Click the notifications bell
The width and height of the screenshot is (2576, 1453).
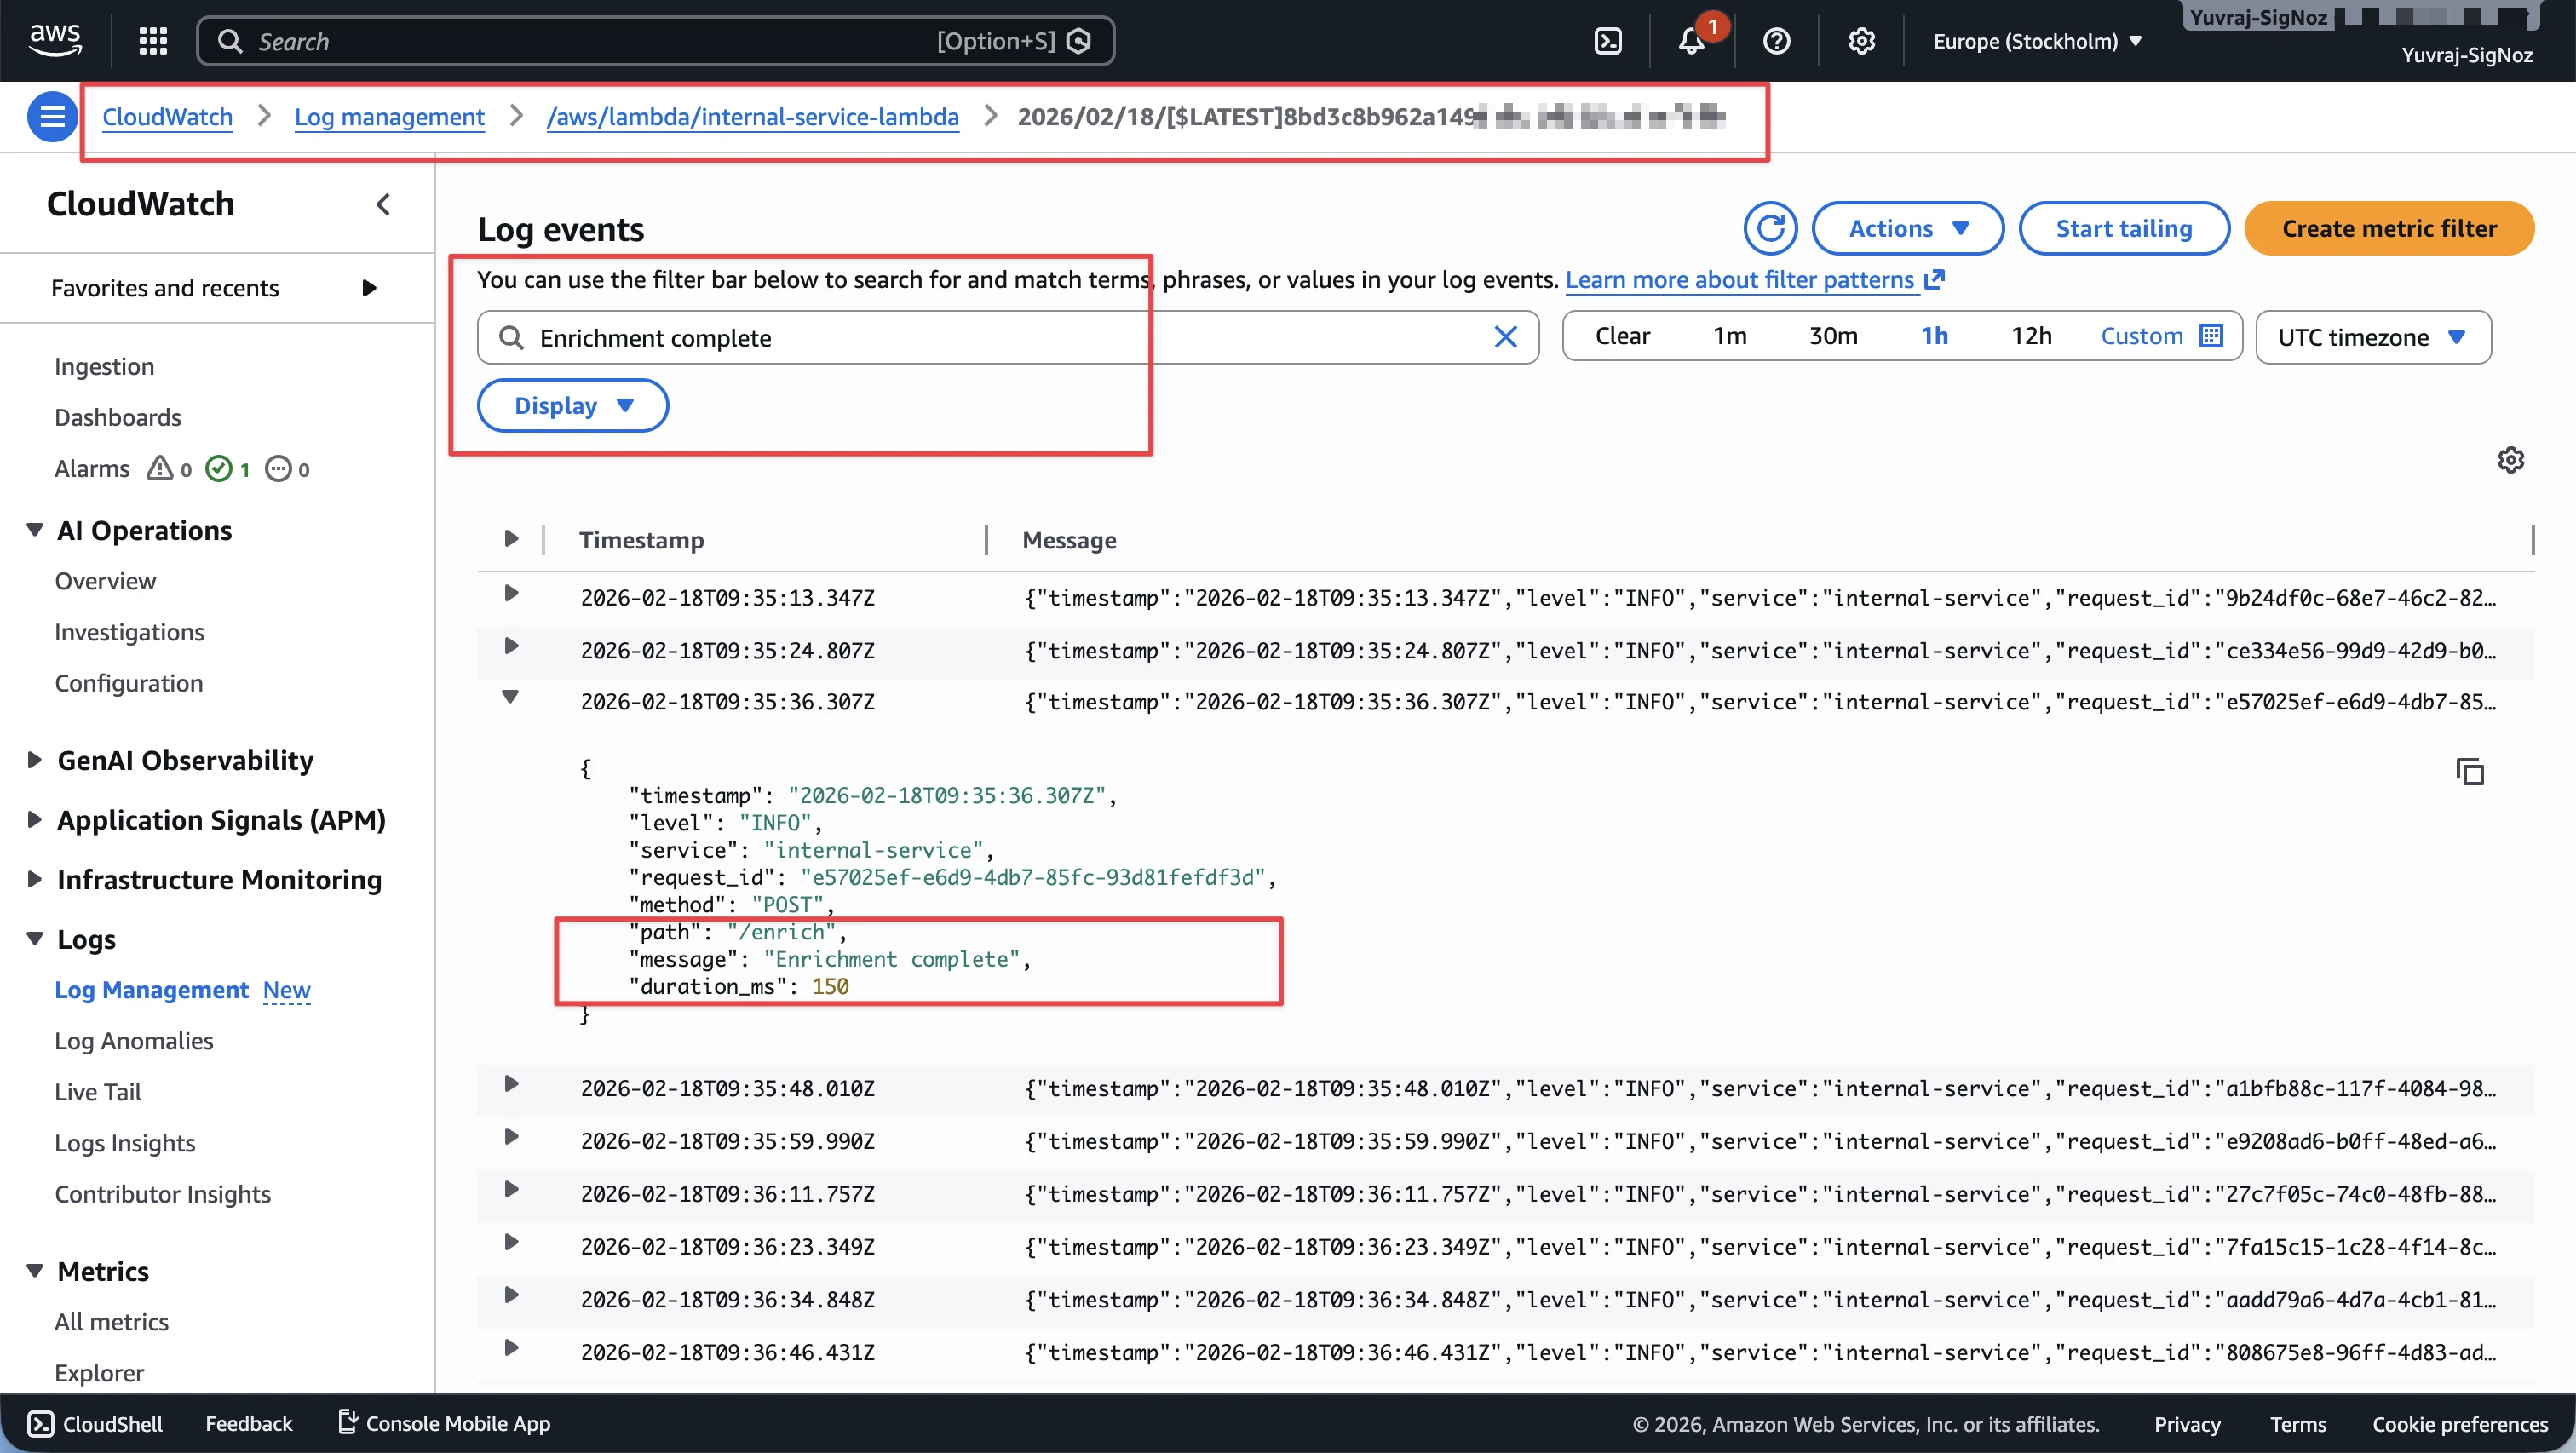1693,40
